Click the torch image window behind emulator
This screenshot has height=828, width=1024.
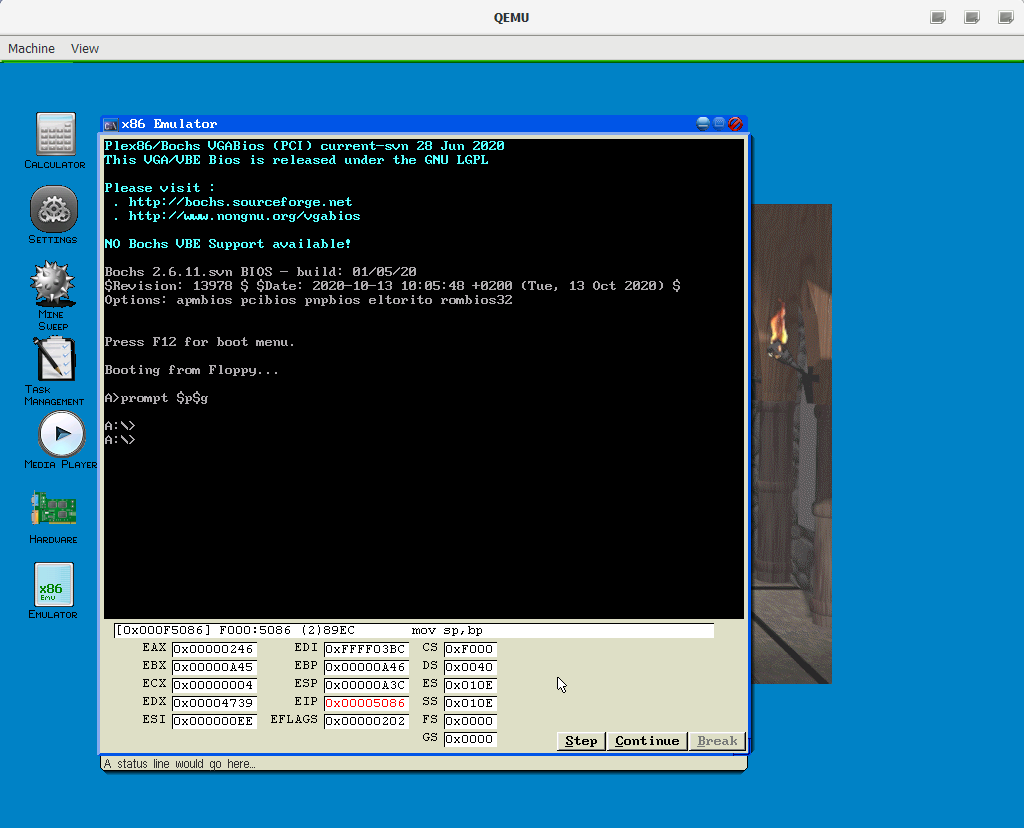point(792,444)
